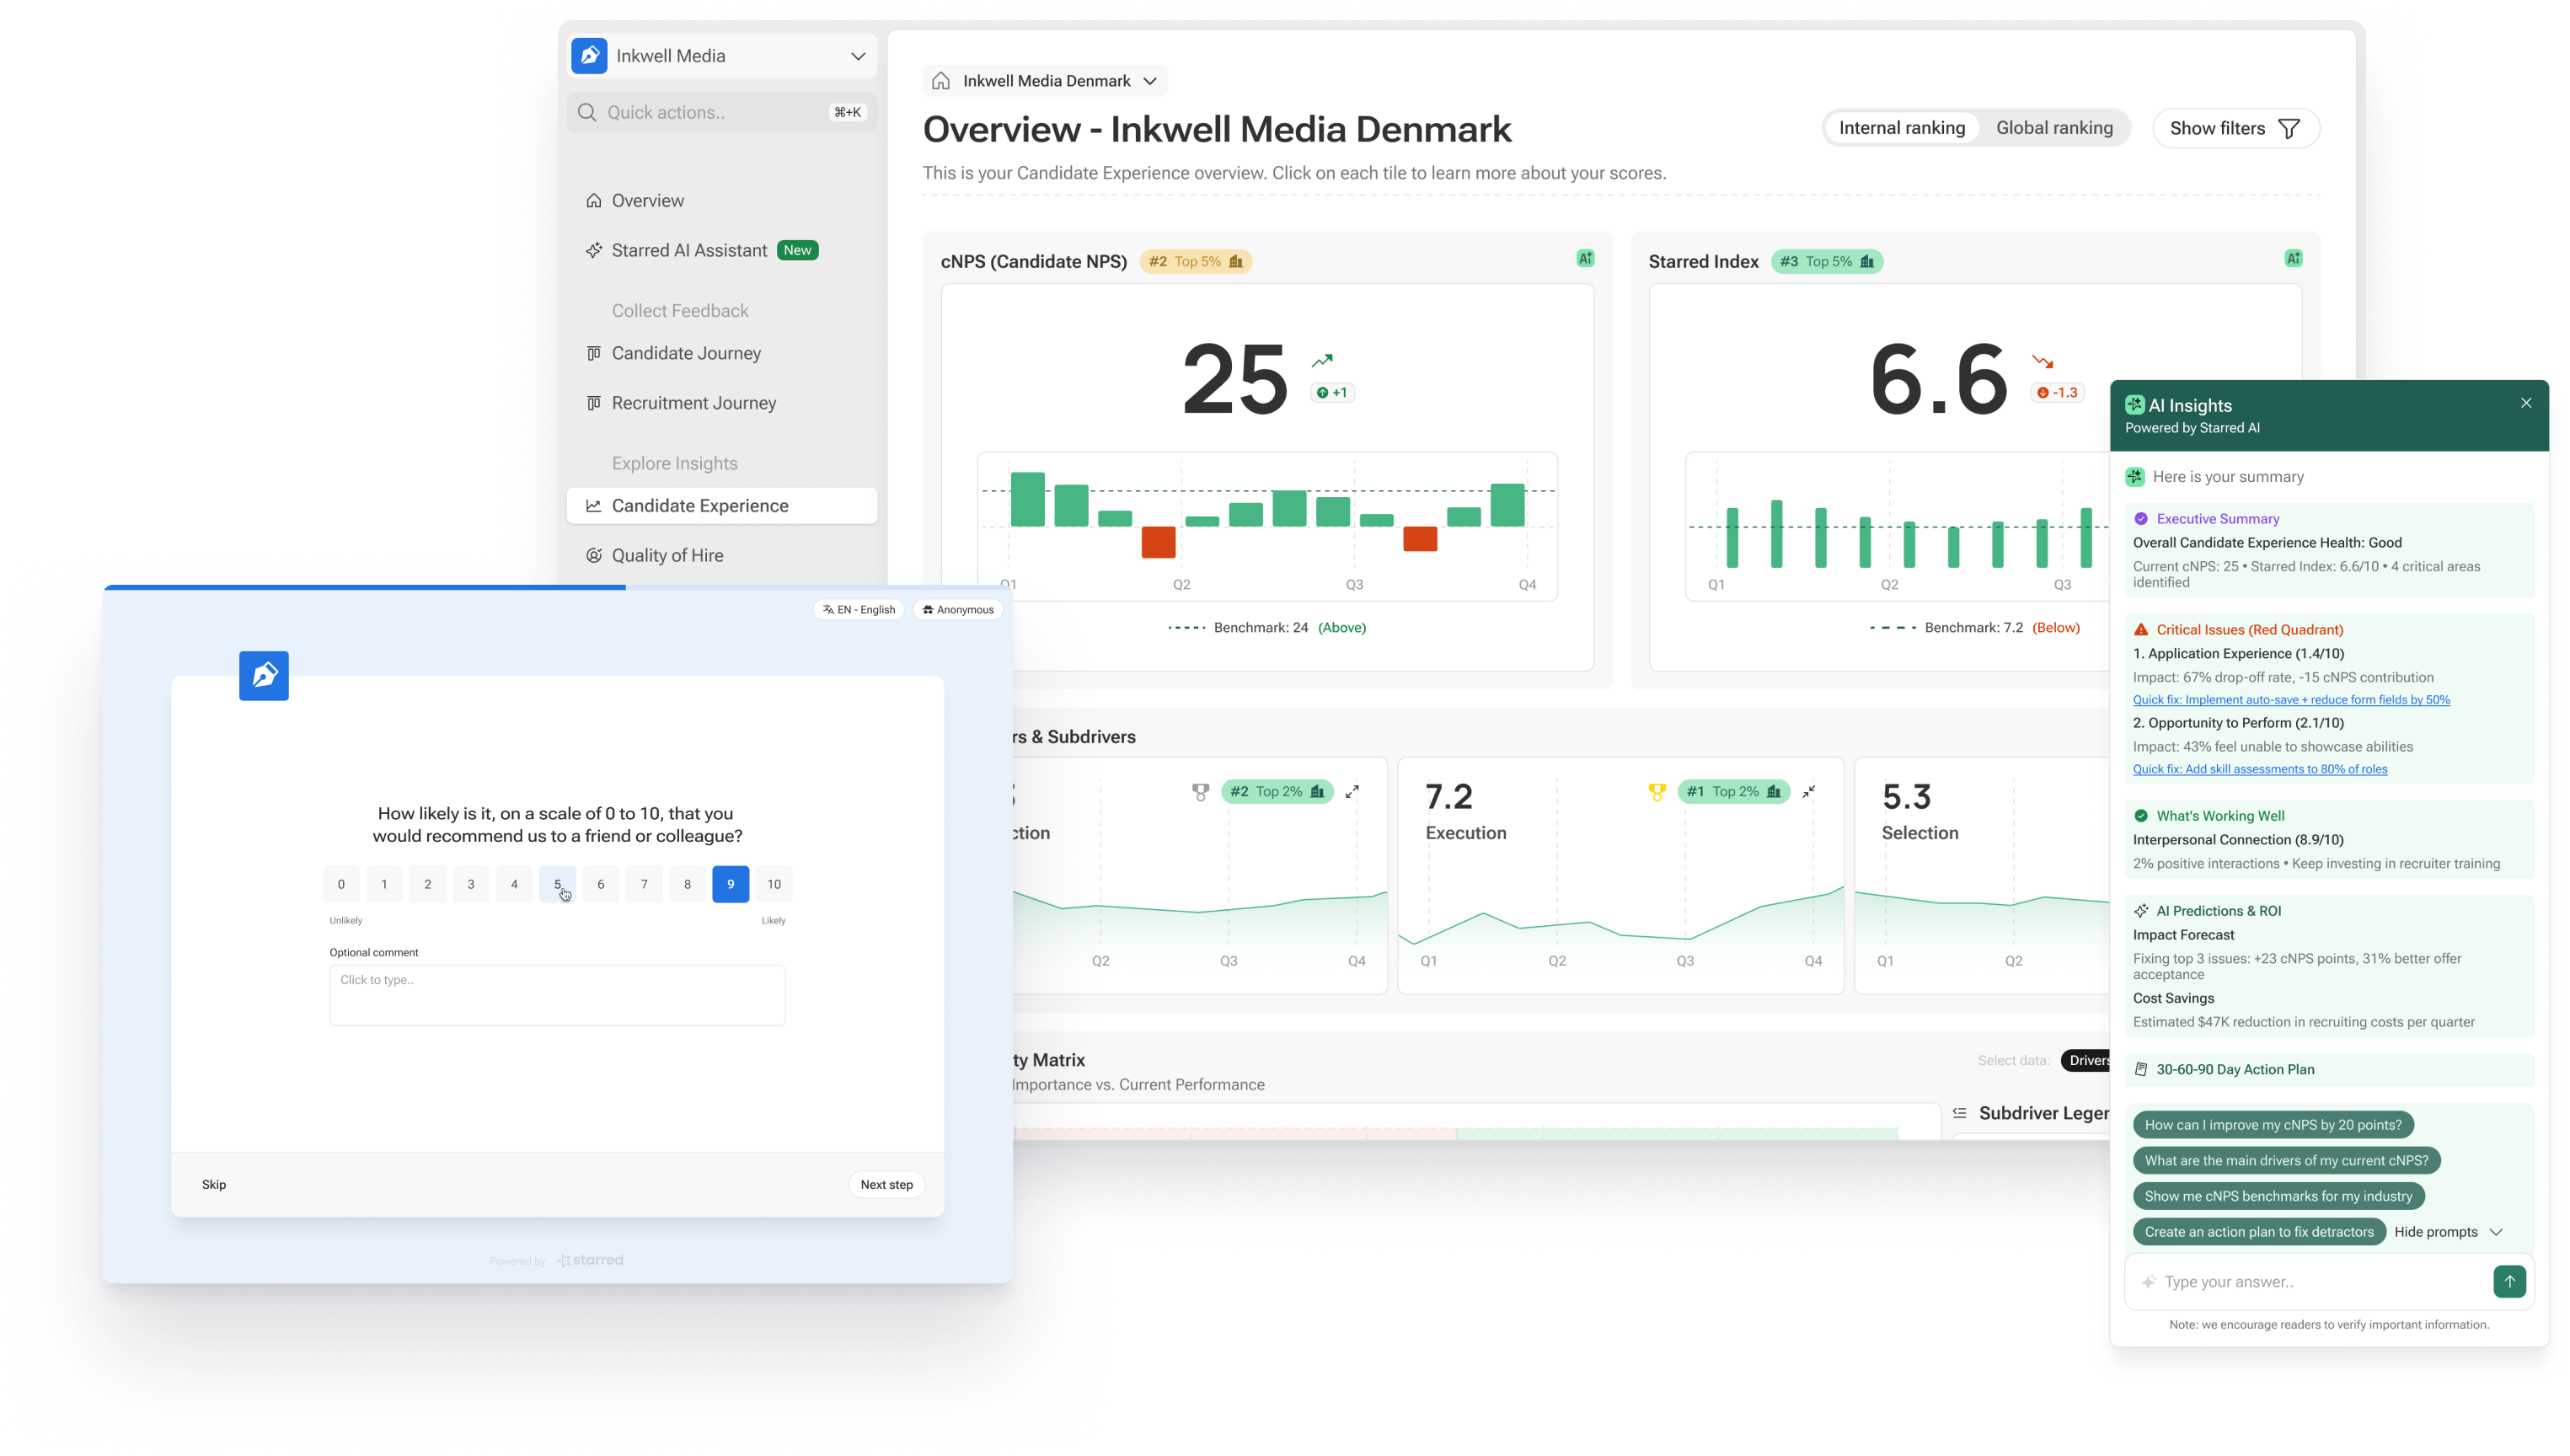Select the Drivers data toggle in matrix

tap(2086, 1061)
